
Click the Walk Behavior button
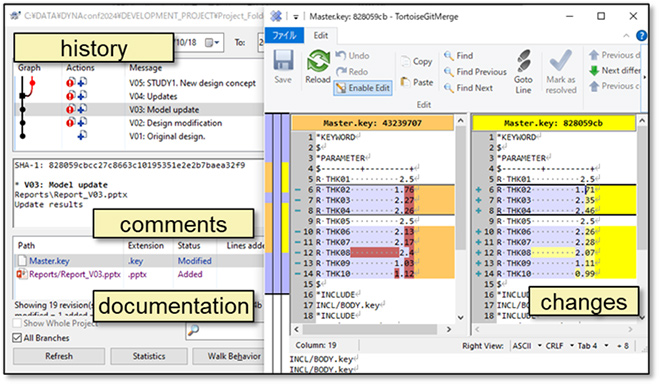[229, 356]
